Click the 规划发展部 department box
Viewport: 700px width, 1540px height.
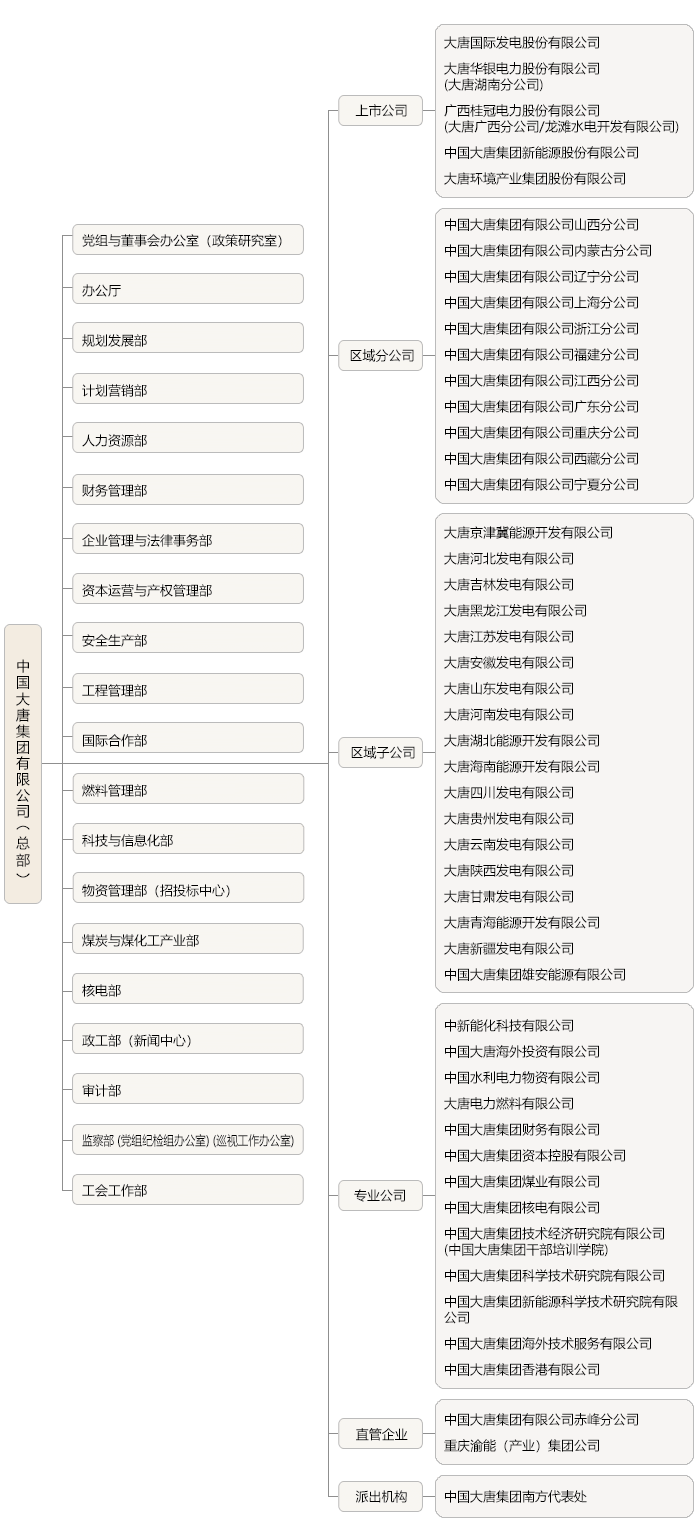click(187, 340)
